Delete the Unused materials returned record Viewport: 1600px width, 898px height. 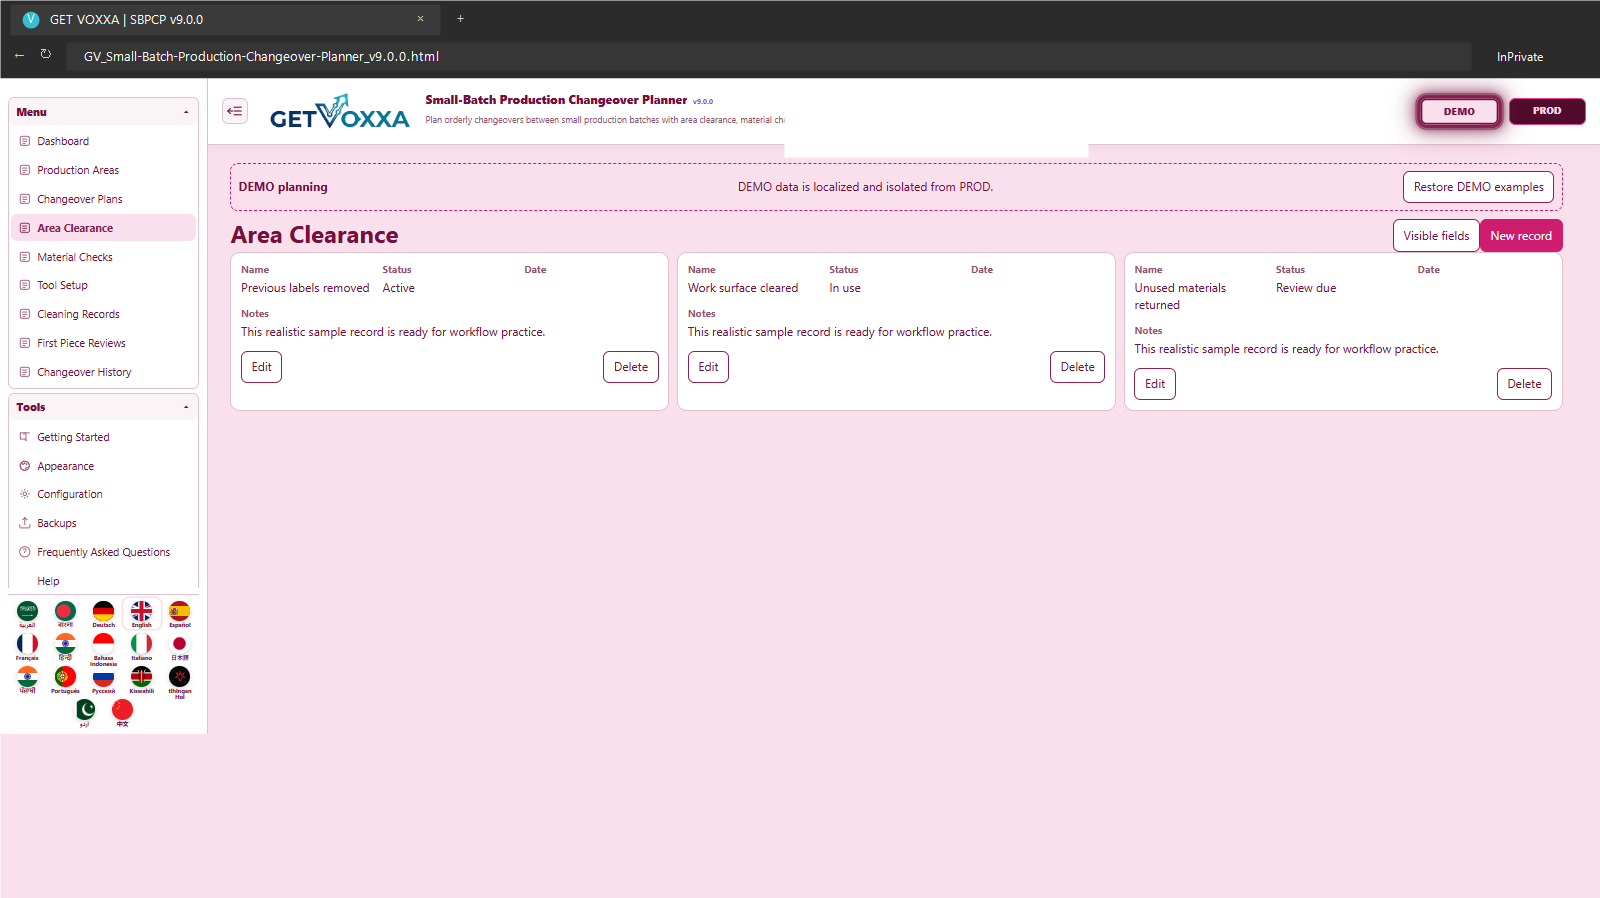point(1524,384)
